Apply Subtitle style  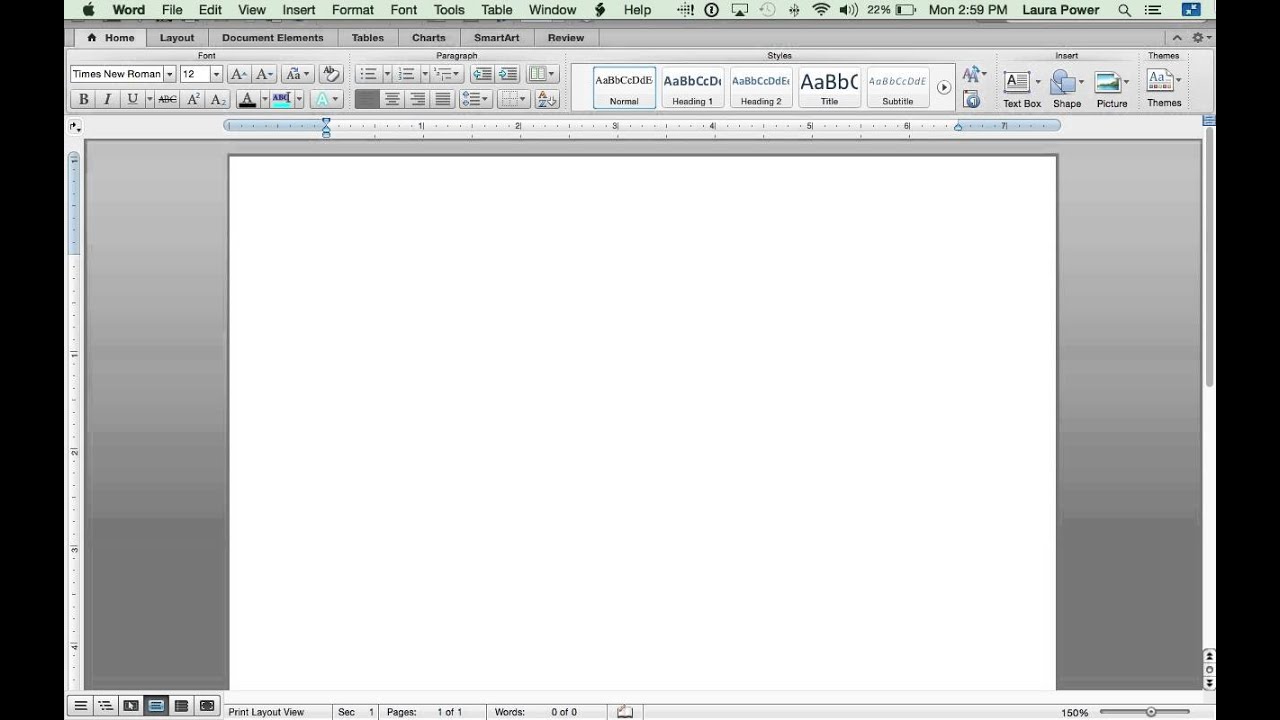click(x=897, y=88)
